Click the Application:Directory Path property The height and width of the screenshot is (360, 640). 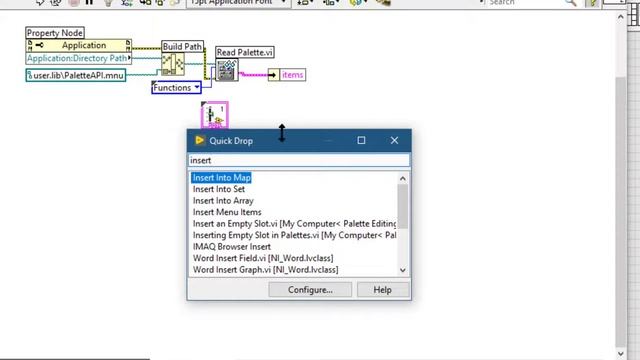pyautogui.click(x=78, y=58)
